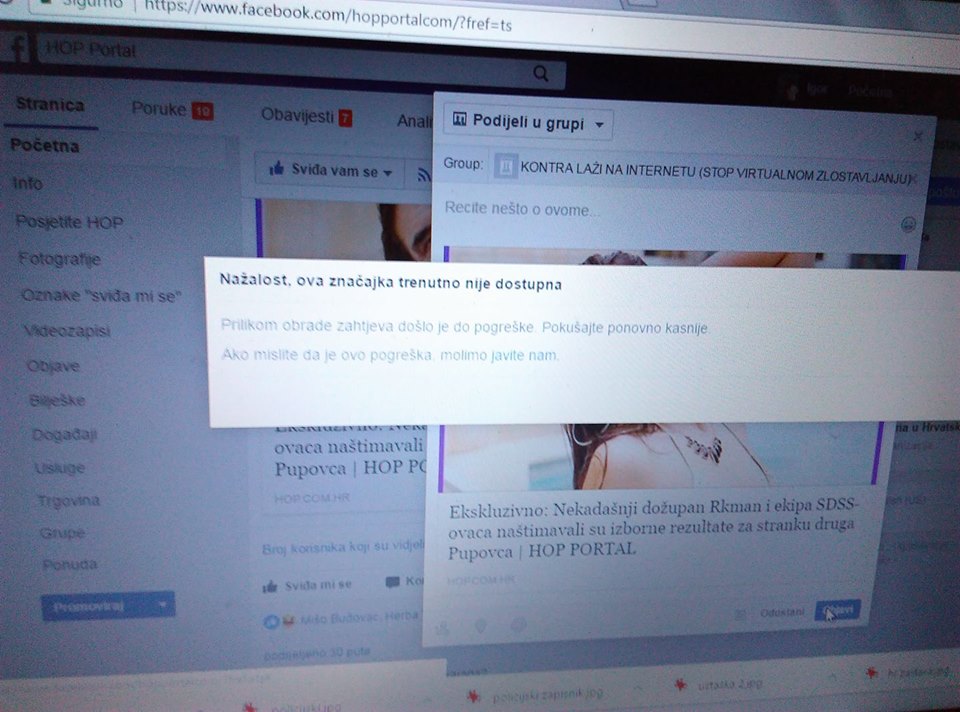Viewport: 960px width, 712px height.
Task: Click the tag people icon in share dialog
Action: click(x=443, y=626)
